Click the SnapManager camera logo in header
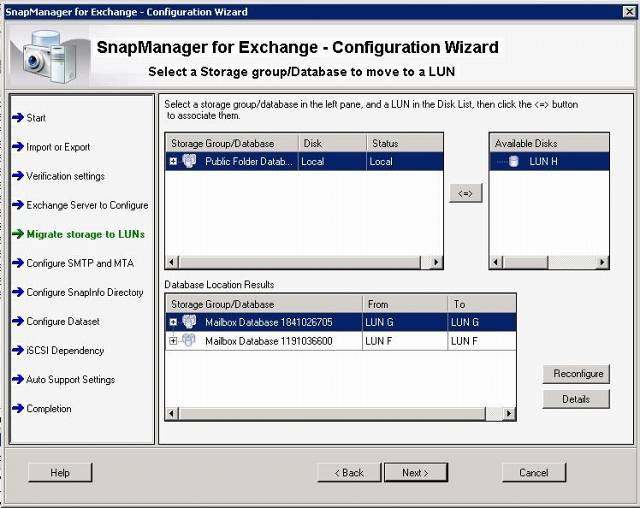This screenshot has height=508, width=640. [x=49, y=57]
